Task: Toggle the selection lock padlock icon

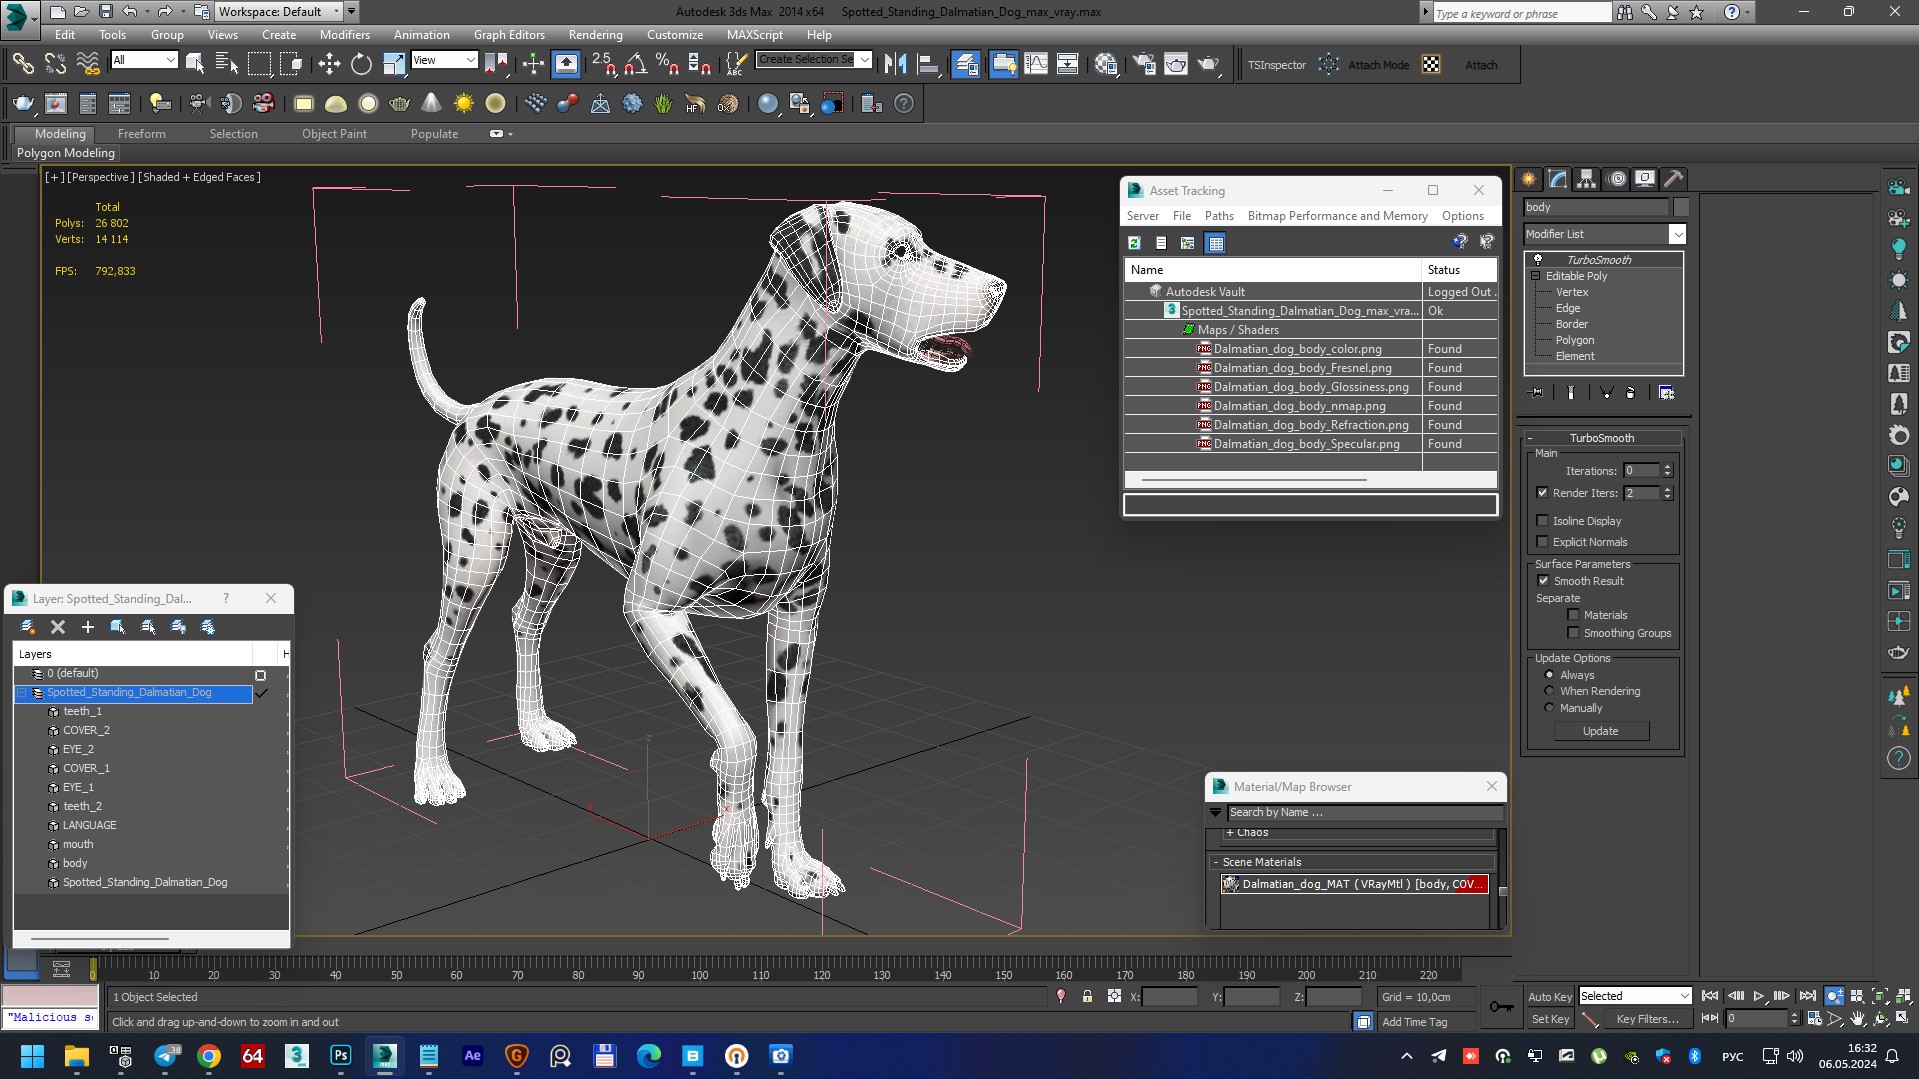Action: pyautogui.click(x=1087, y=997)
